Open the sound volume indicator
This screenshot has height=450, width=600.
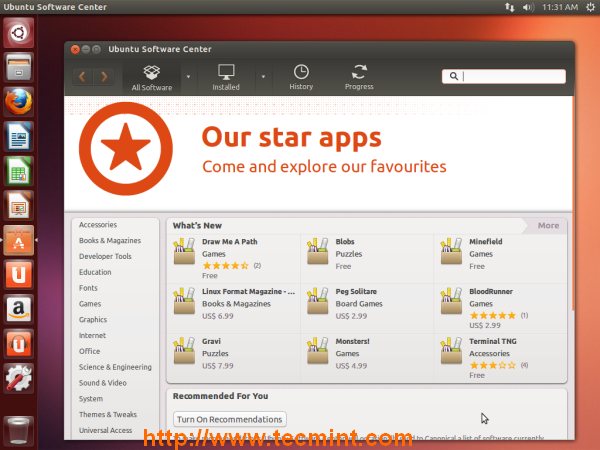528,7
